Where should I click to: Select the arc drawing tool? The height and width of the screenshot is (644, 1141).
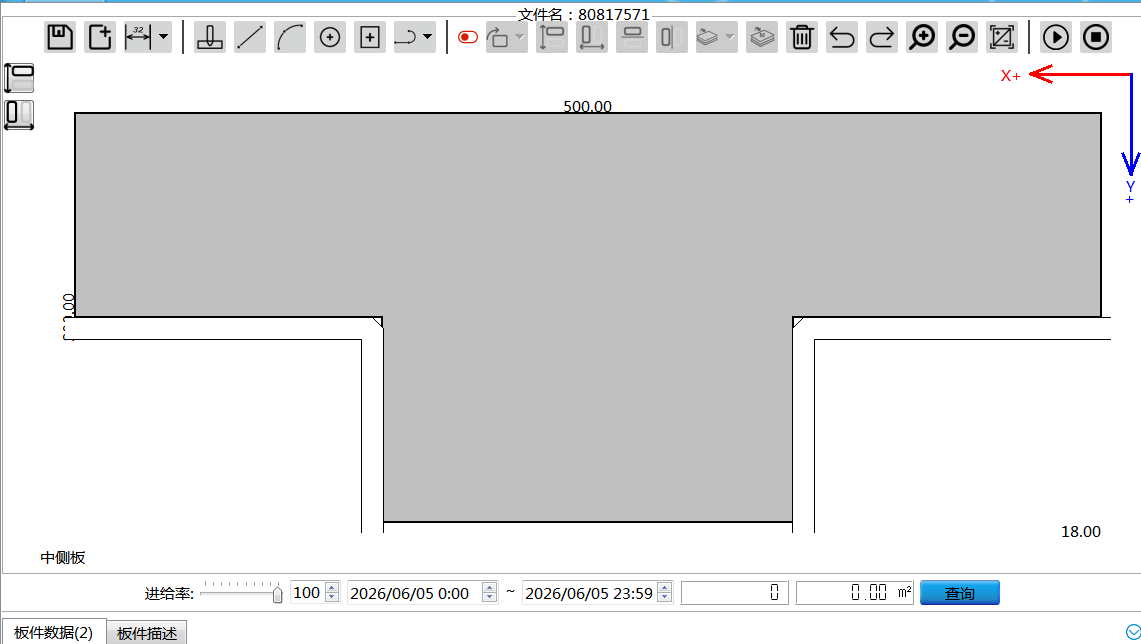tap(290, 37)
